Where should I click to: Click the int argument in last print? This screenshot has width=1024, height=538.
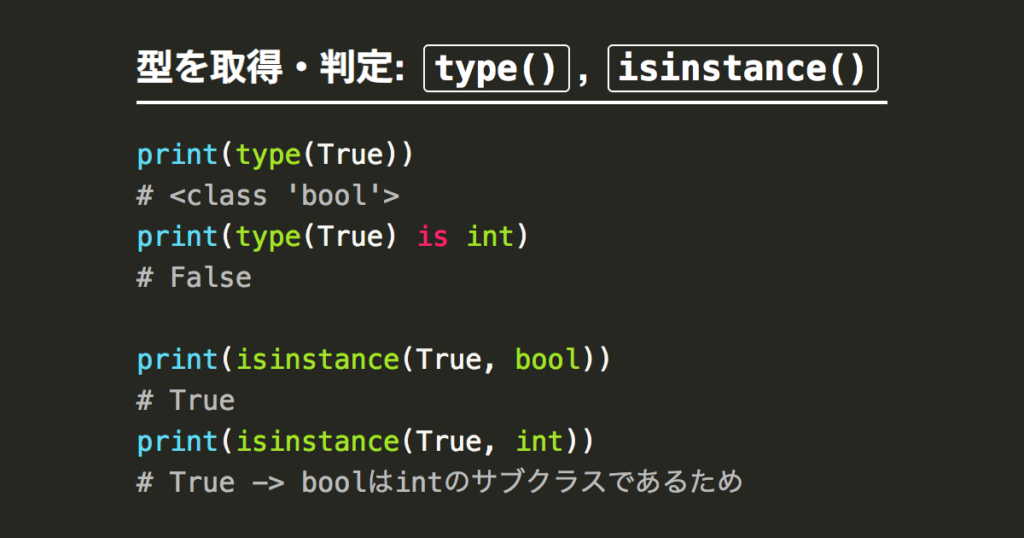pyautogui.click(x=539, y=441)
